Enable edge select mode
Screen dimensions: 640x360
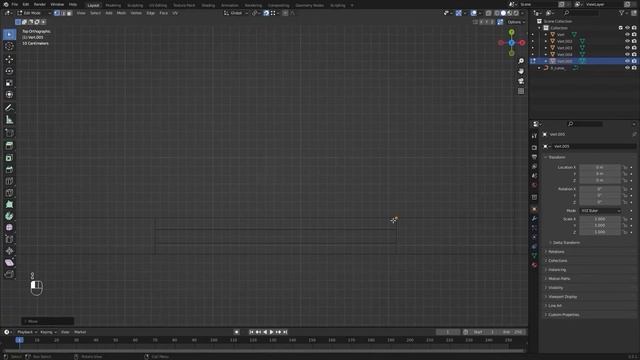63,13
